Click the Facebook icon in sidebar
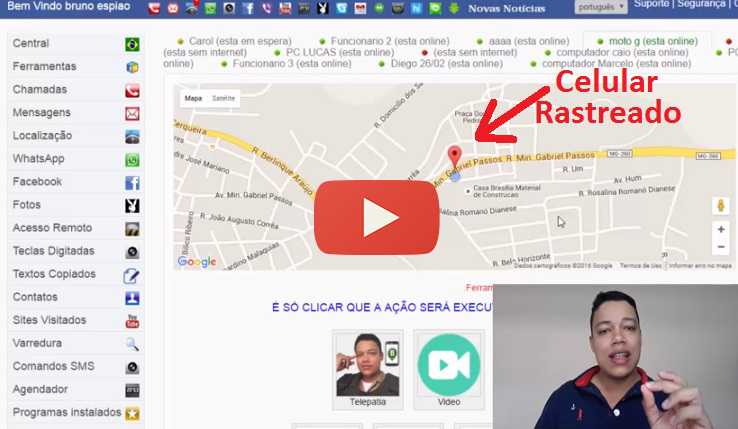 coord(132,183)
